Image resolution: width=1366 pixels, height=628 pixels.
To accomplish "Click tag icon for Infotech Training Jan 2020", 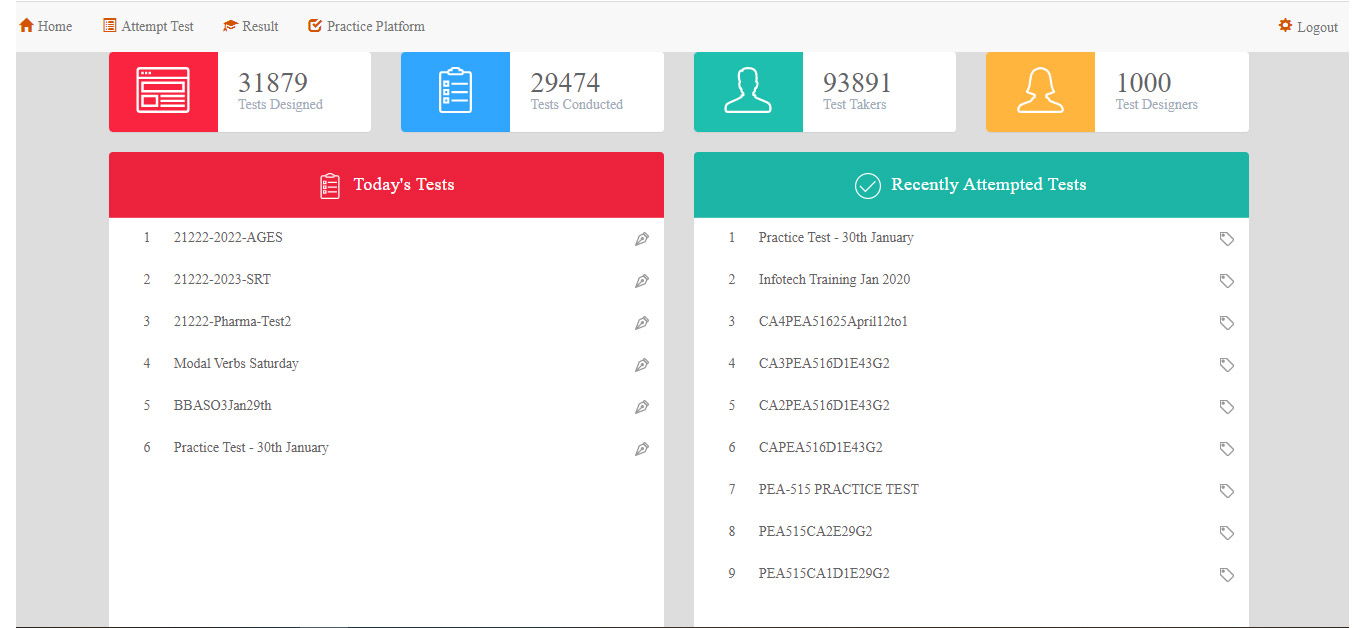I will (1226, 281).
